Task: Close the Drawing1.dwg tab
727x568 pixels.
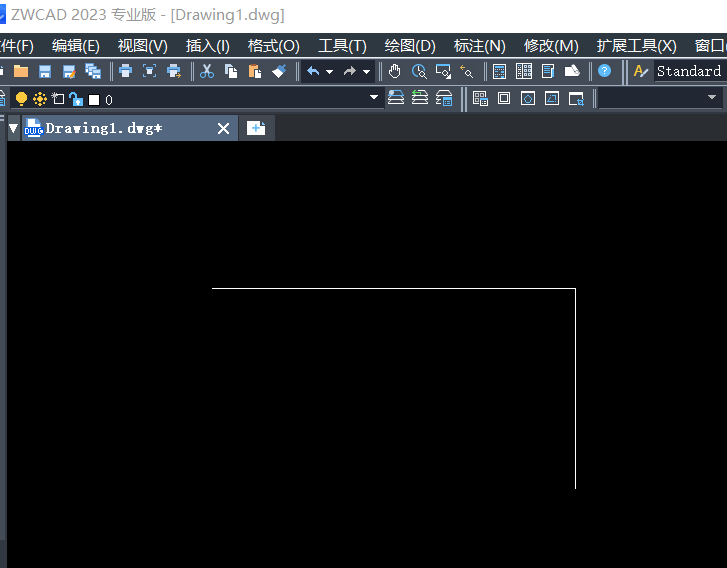Action: pos(223,128)
